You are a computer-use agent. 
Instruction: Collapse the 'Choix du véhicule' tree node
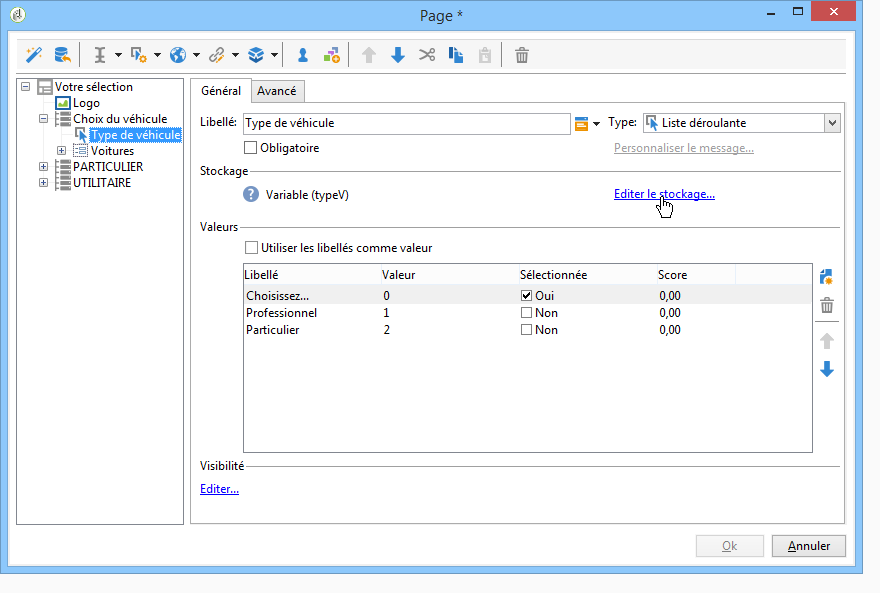pos(44,119)
